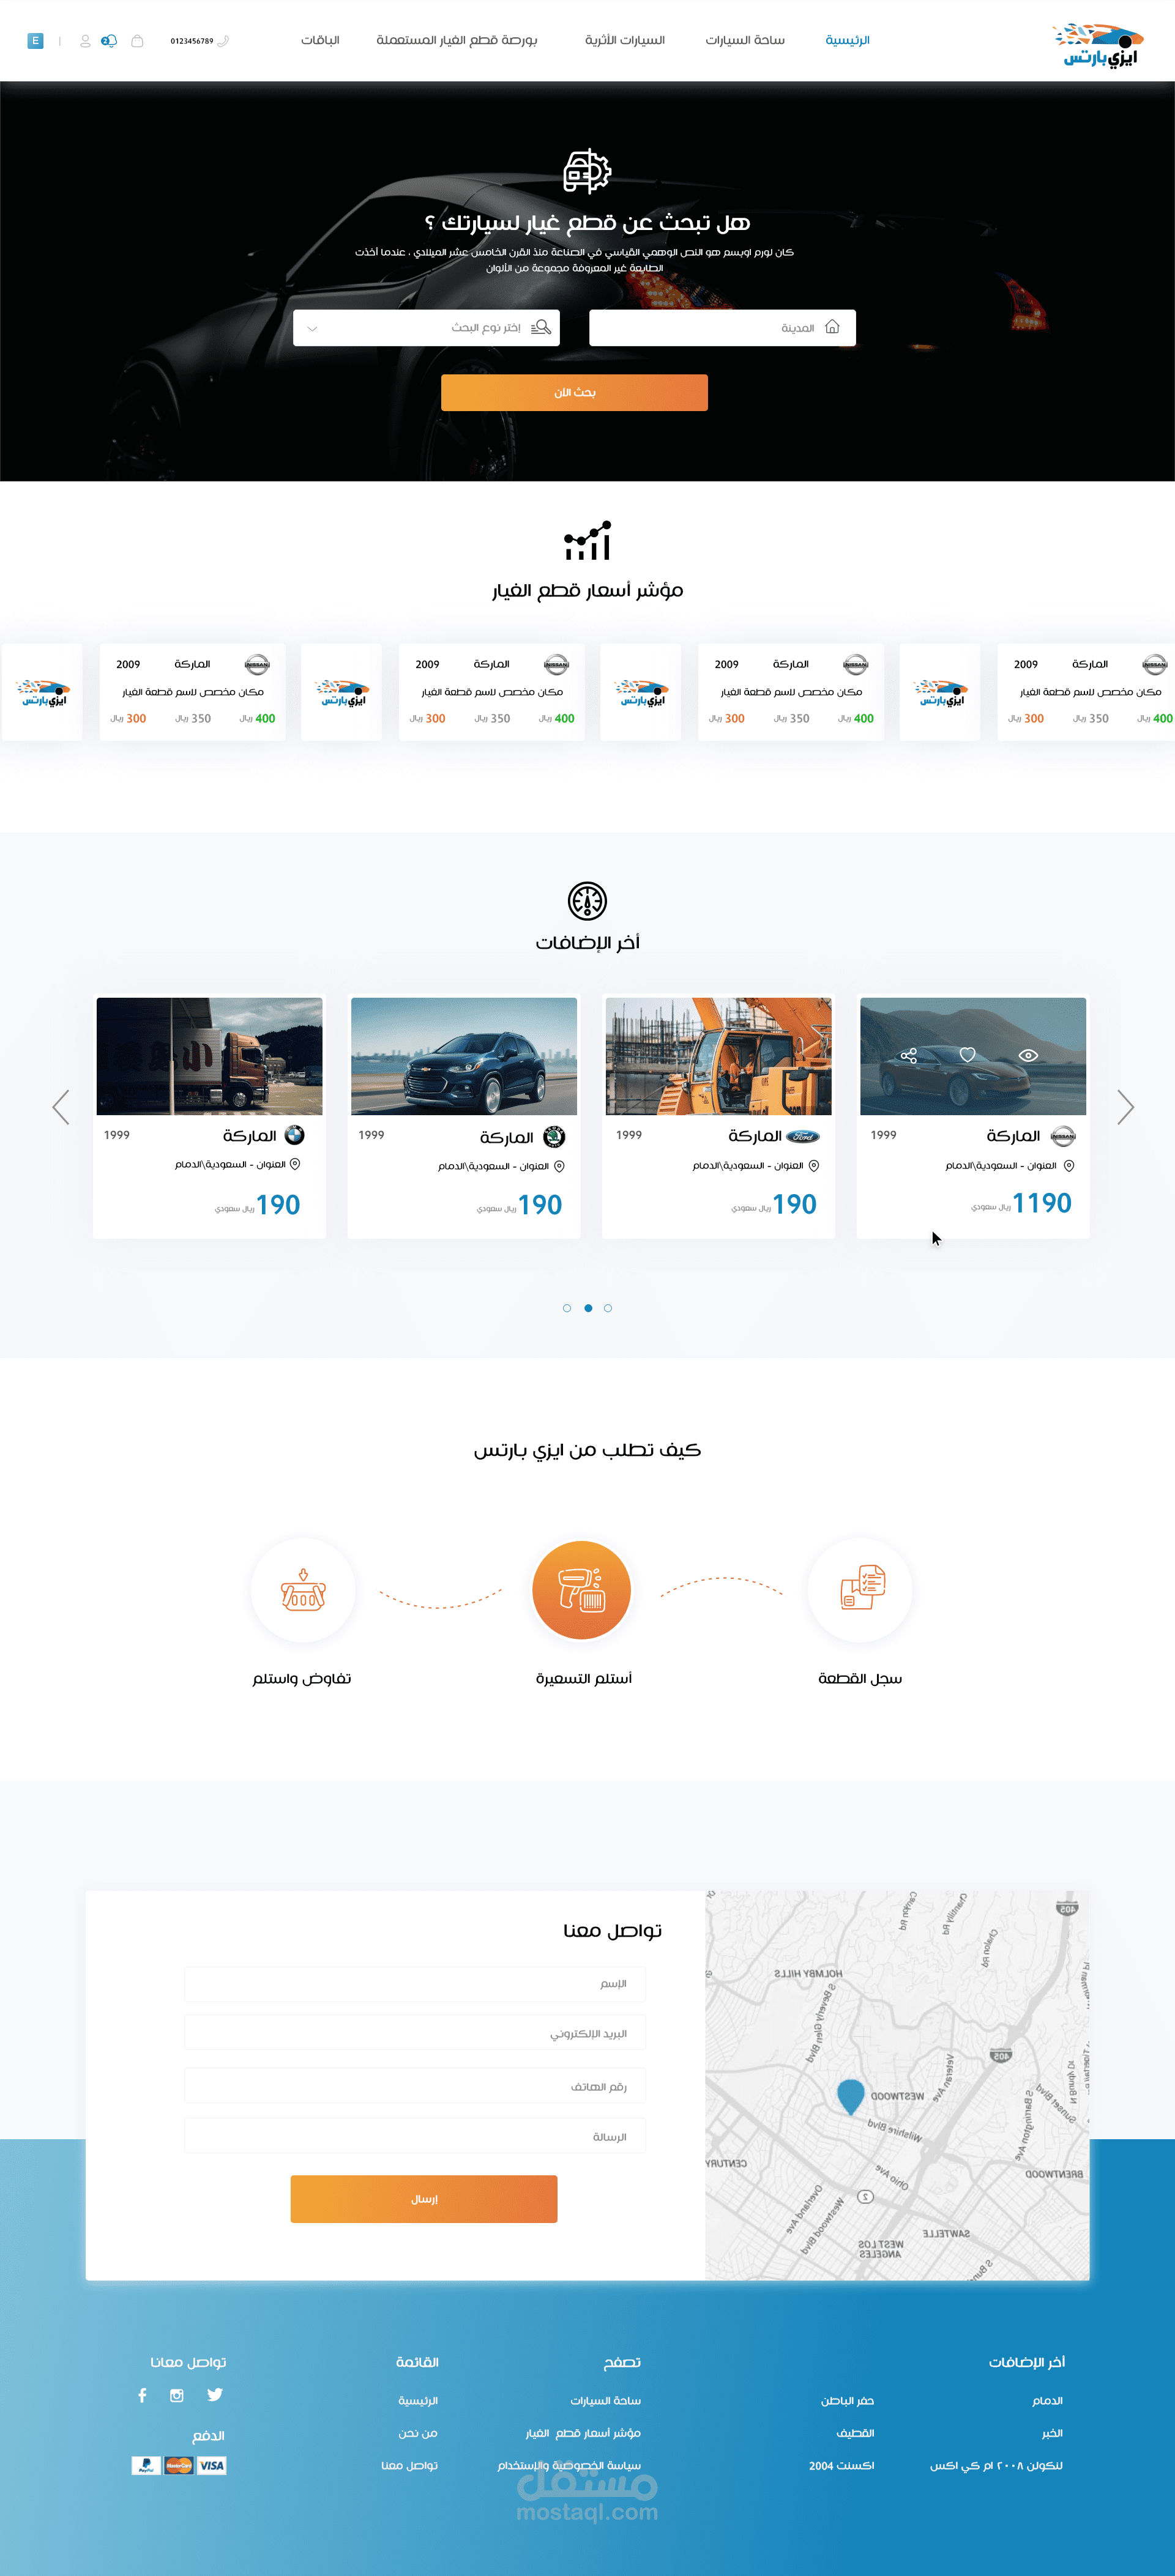
Task: Open Instagram icon in footer
Action: tap(177, 2395)
